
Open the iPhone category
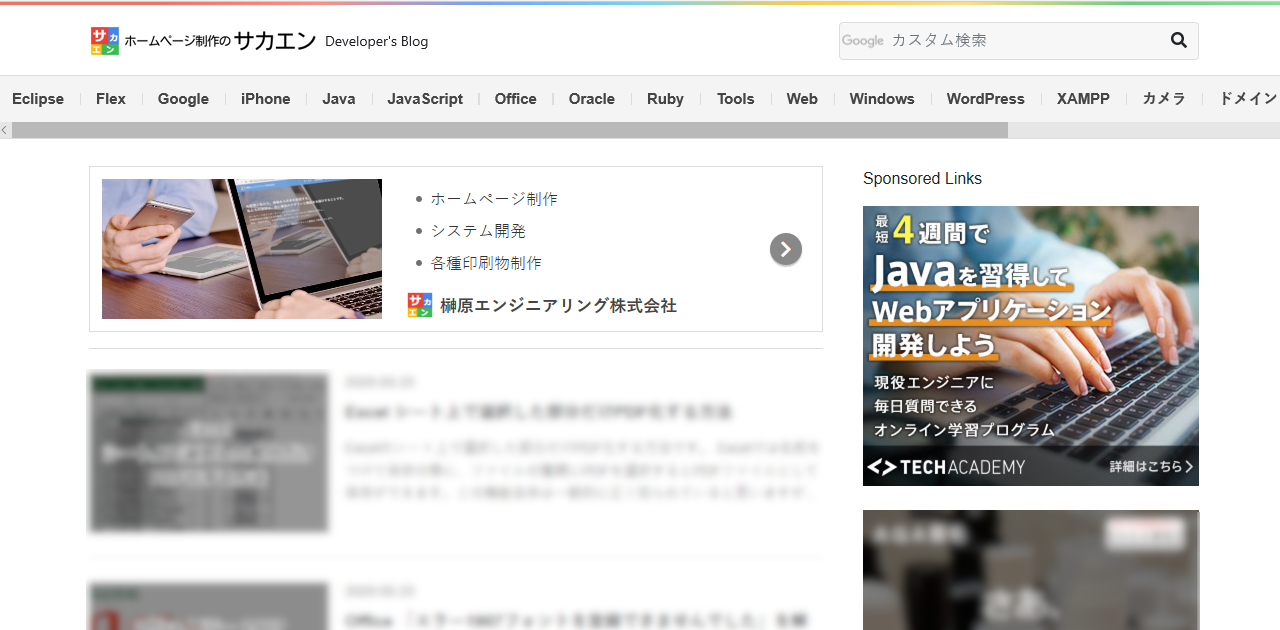coord(266,99)
